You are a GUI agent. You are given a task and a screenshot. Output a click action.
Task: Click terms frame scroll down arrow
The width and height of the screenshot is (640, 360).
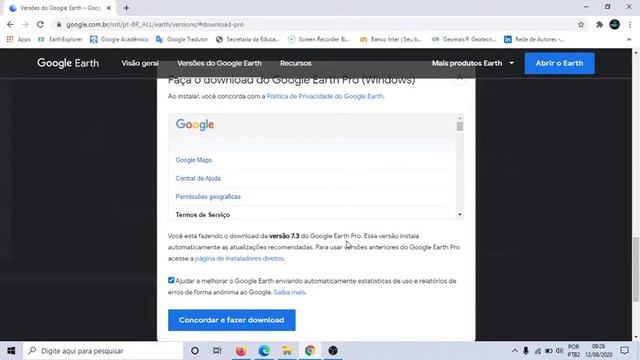tap(460, 215)
